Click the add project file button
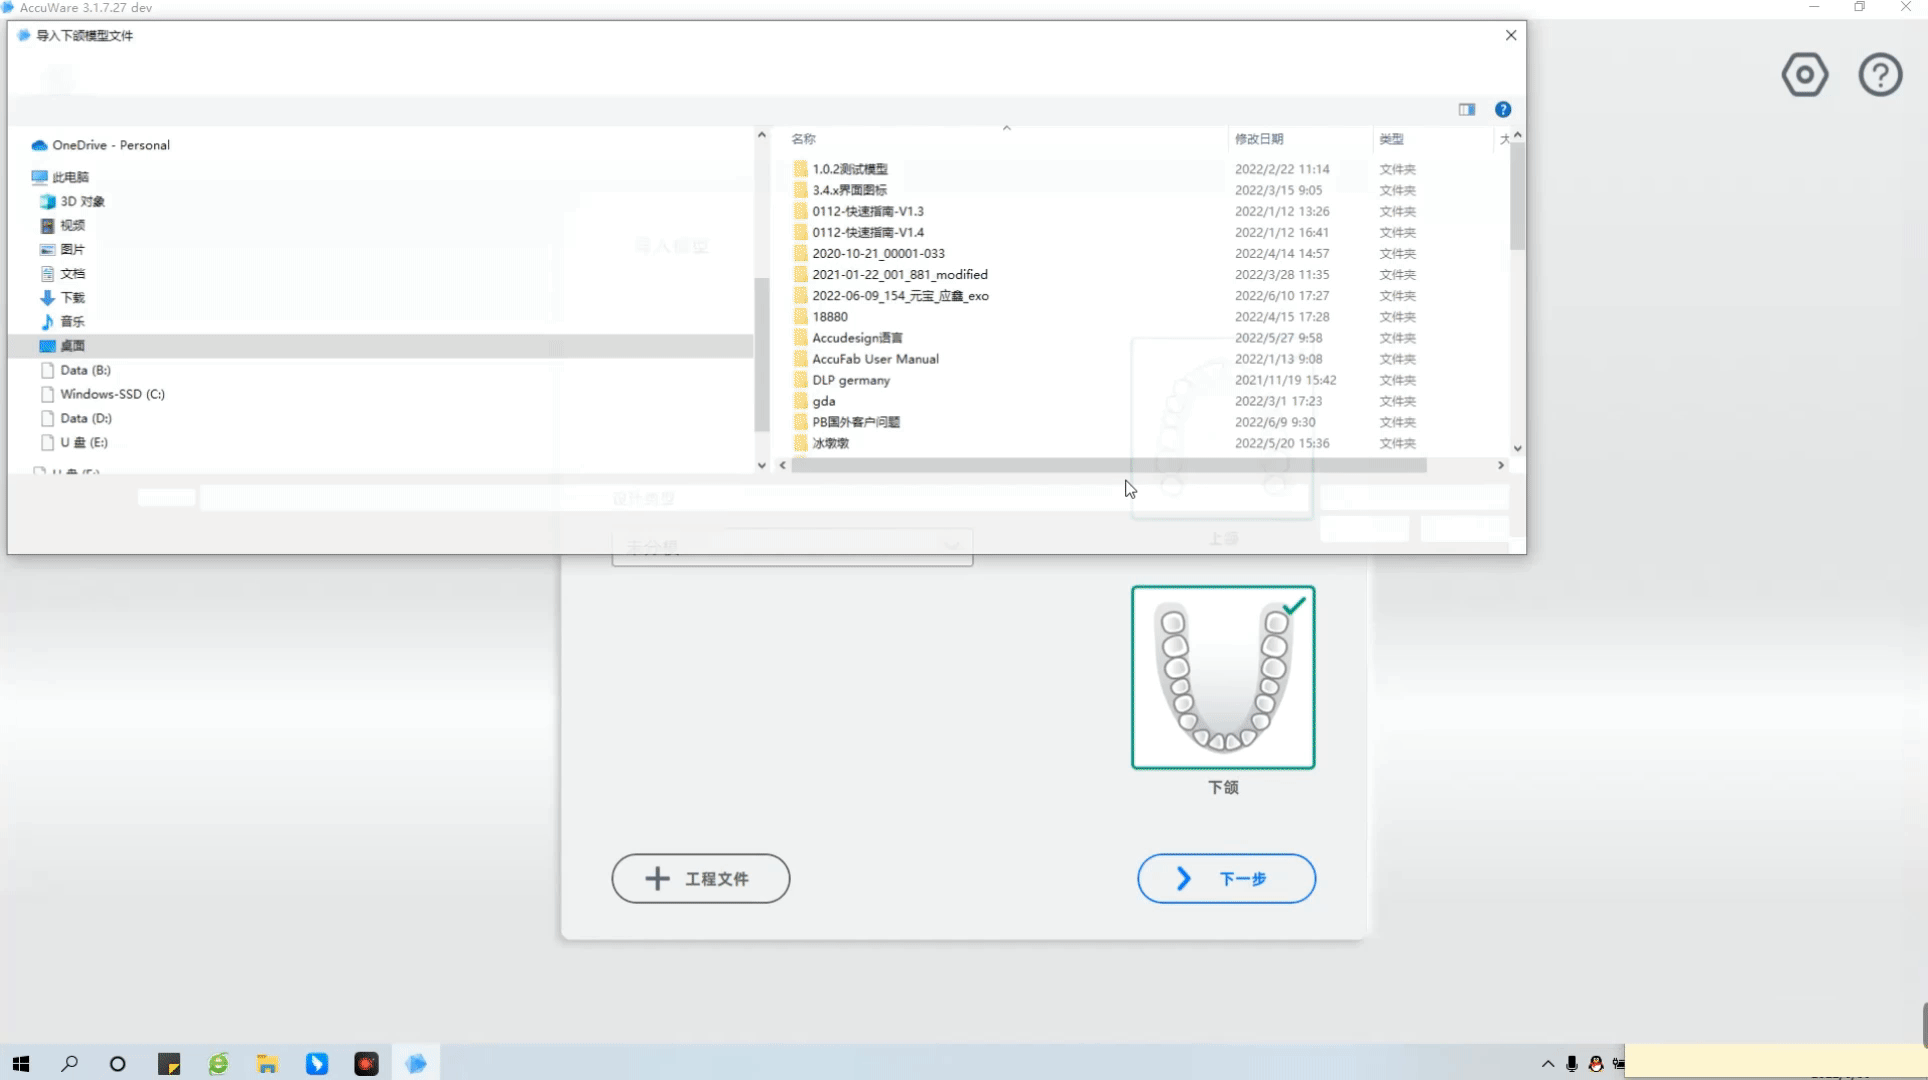1928x1080 pixels. [x=700, y=878]
